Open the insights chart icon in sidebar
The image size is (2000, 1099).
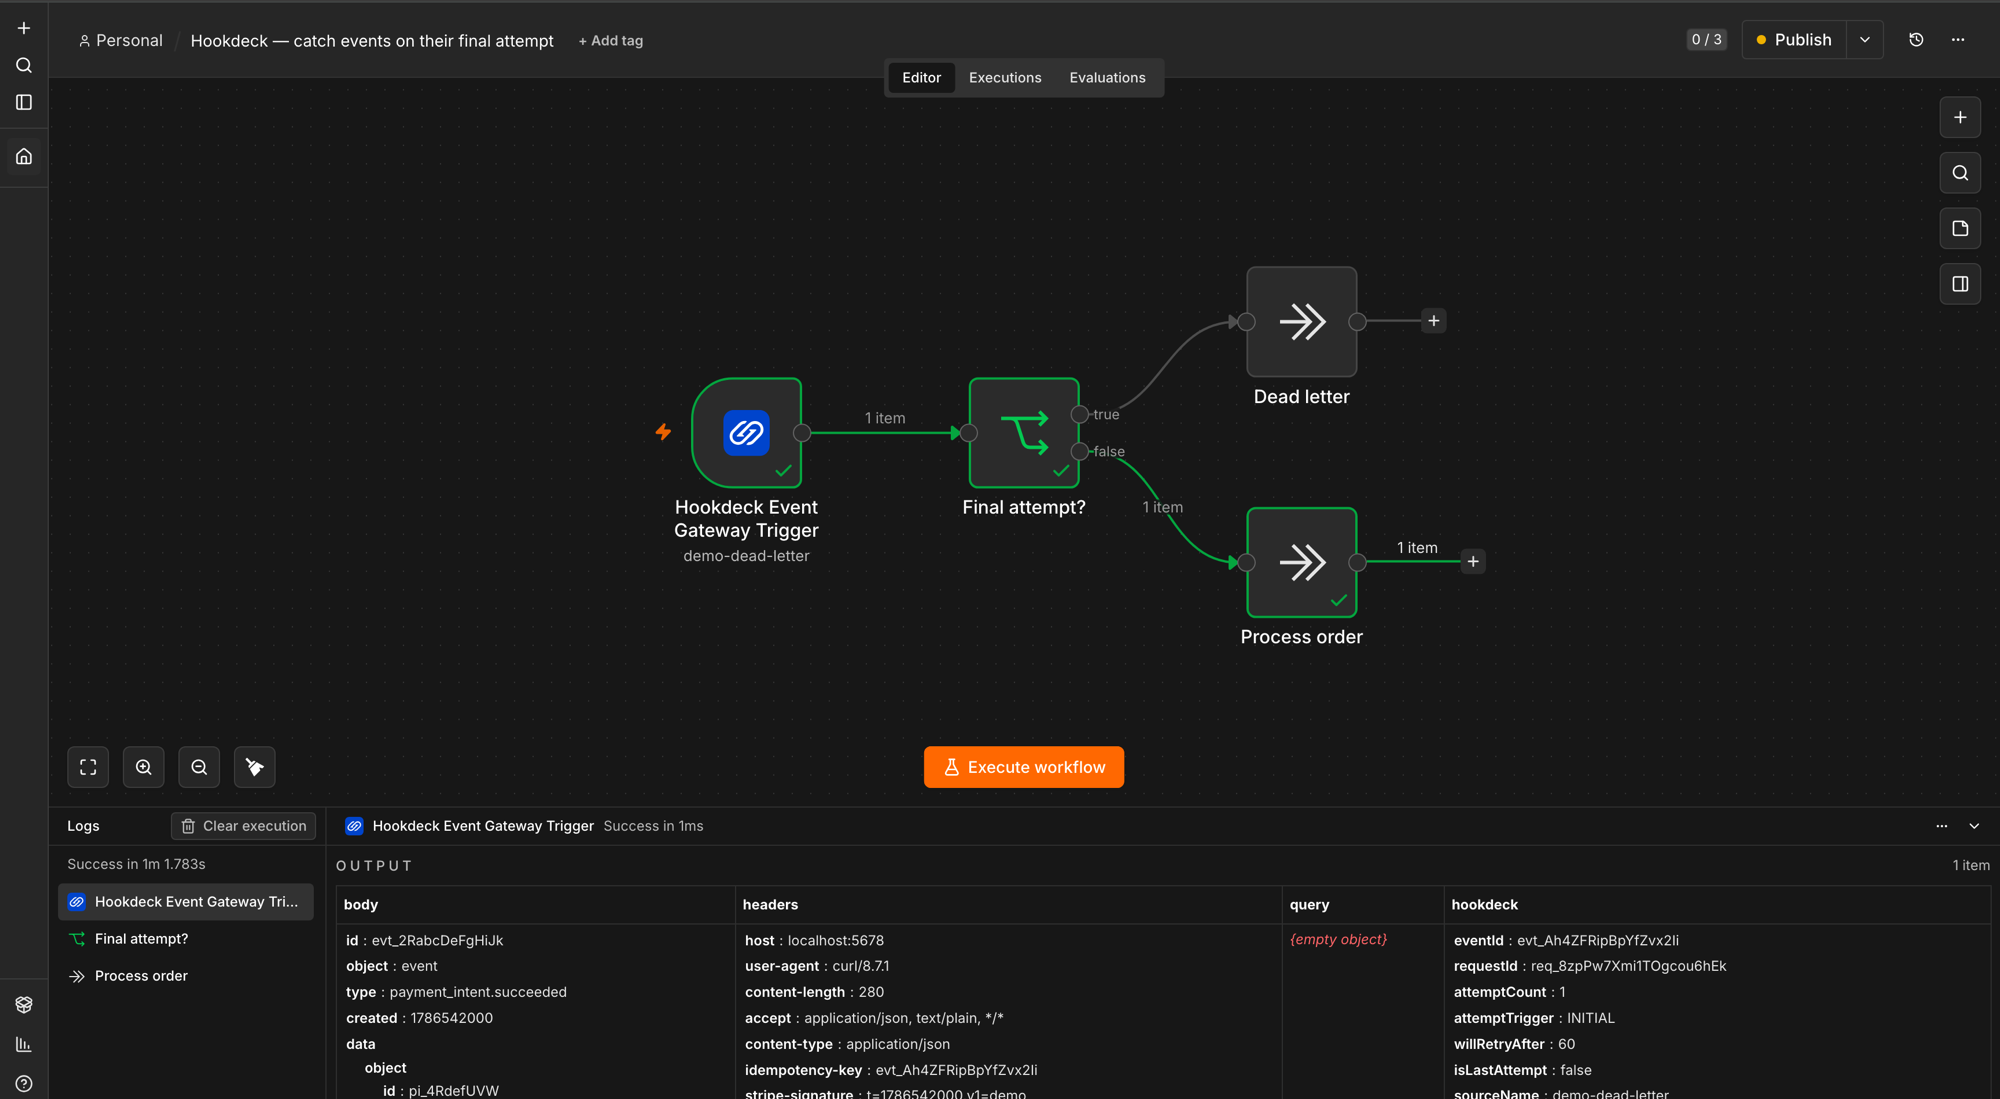tap(24, 1044)
